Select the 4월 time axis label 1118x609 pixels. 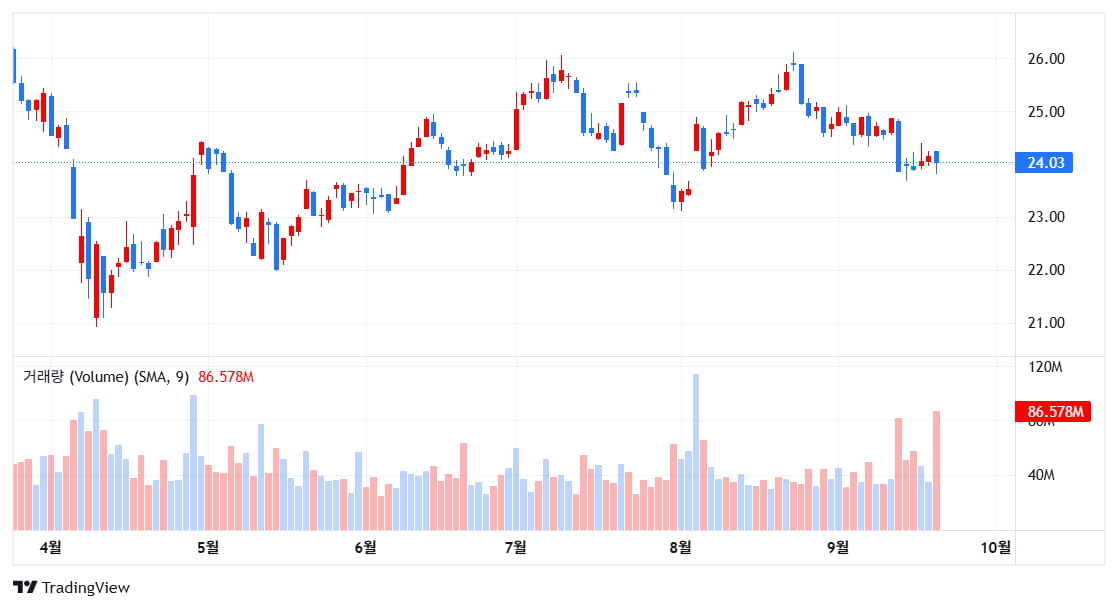[50, 546]
